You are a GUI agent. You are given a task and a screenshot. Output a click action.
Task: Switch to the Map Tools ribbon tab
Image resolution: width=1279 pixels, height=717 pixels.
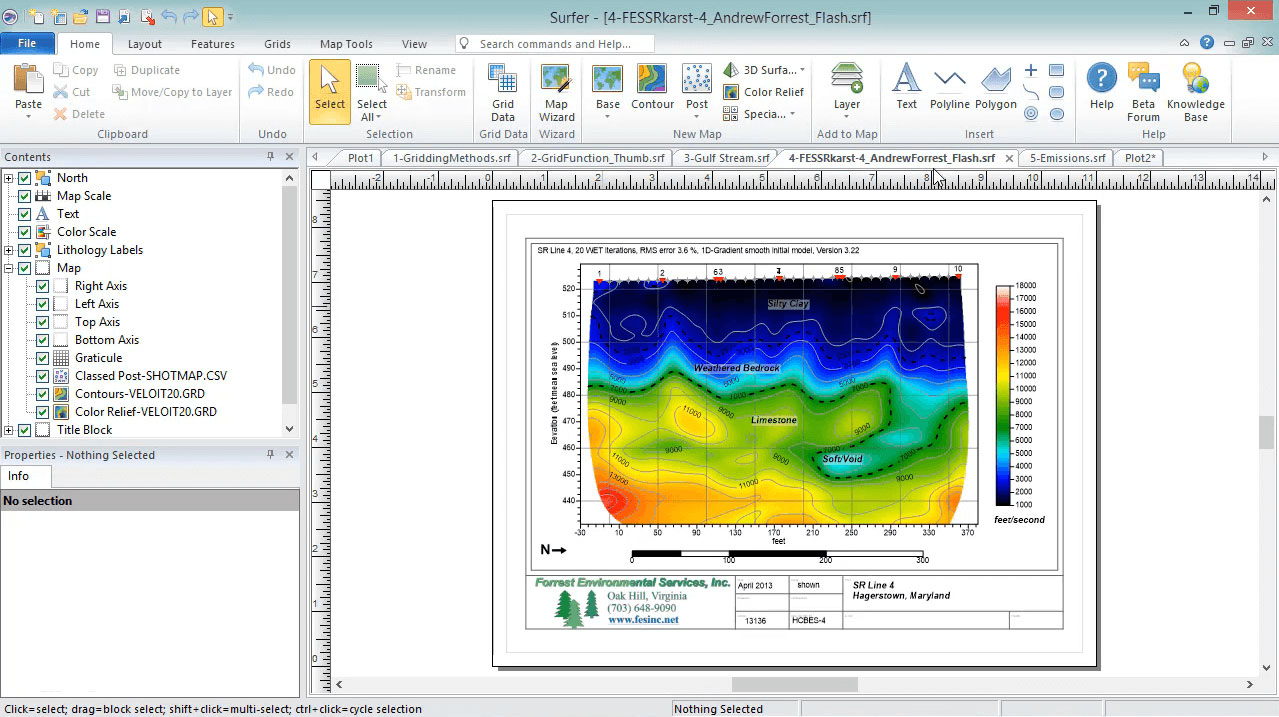[x=346, y=44]
